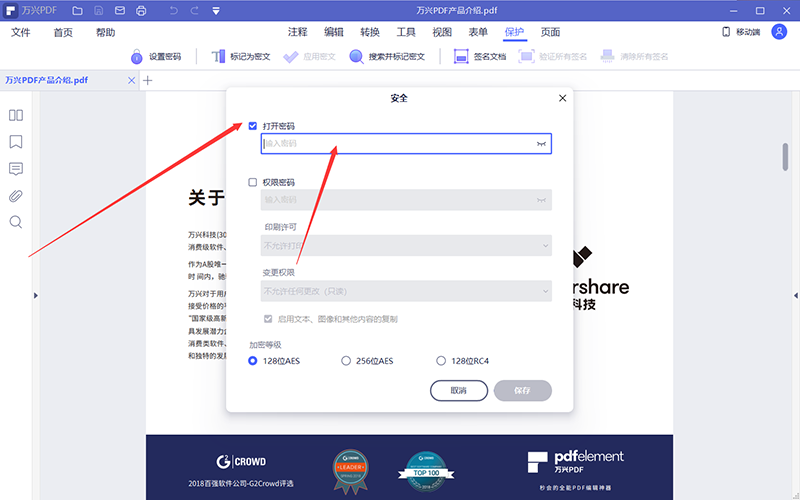Click the redo arrow icon
Screen dimensions: 800x500
pyautogui.click(x=194, y=11)
